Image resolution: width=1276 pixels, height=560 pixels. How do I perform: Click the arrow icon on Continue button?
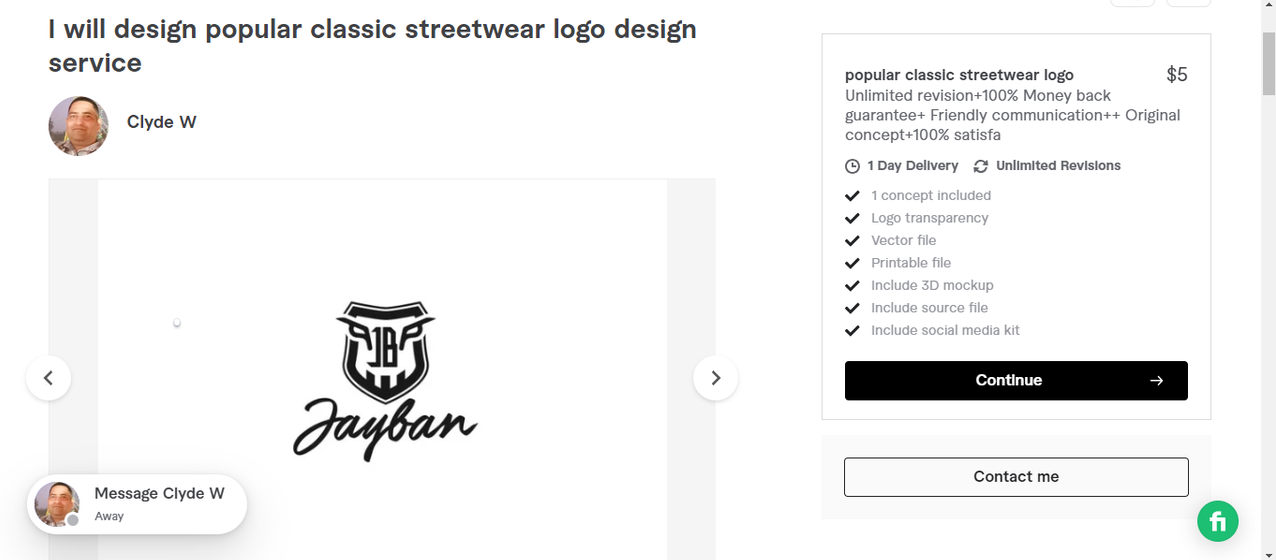click(x=1156, y=380)
